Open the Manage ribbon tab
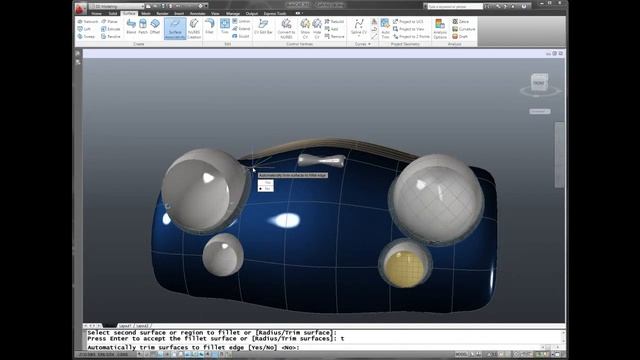Screen dimensions: 640x360 (233, 13)
